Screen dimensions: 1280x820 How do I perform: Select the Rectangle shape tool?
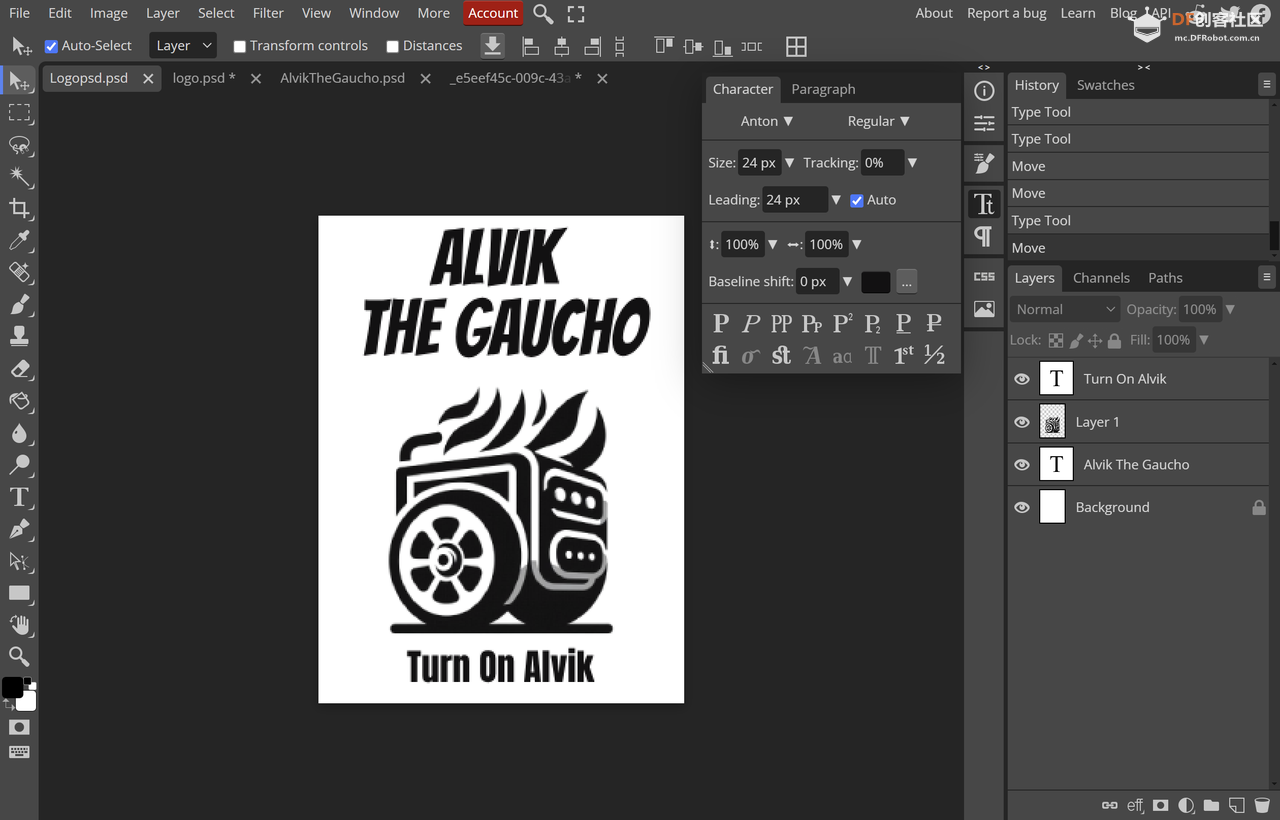pyautogui.click(x=19, y=592)
